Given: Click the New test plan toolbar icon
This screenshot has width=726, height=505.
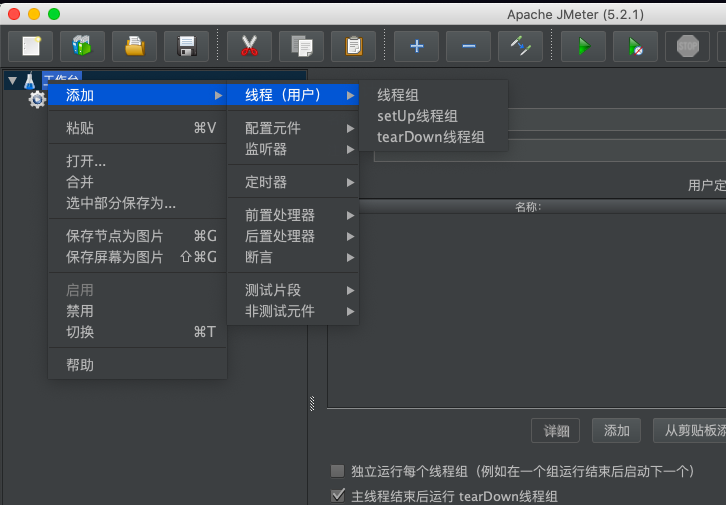Looking at the screenshot, I should 31,46.
